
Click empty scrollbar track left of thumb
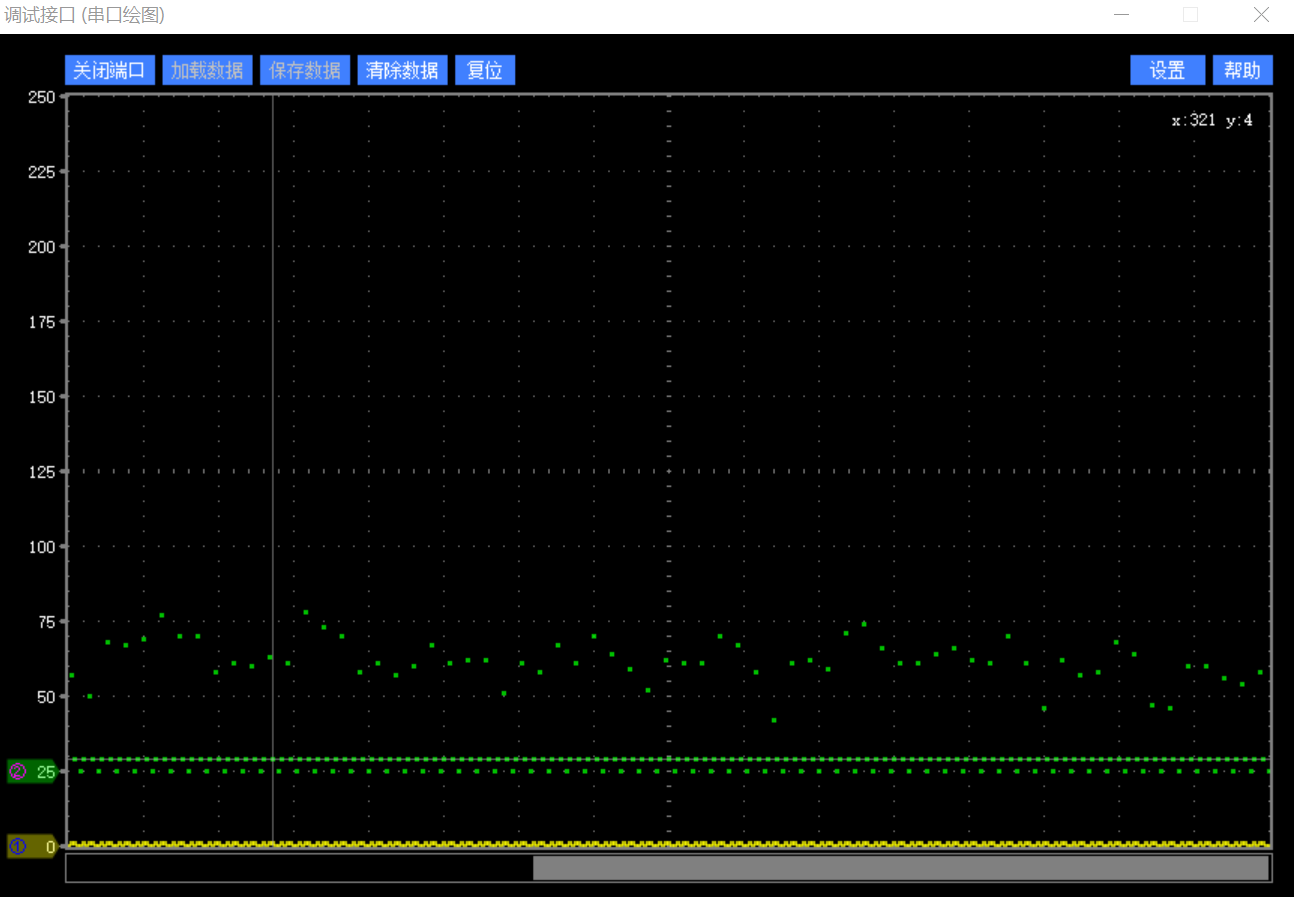tap(300, 868)
